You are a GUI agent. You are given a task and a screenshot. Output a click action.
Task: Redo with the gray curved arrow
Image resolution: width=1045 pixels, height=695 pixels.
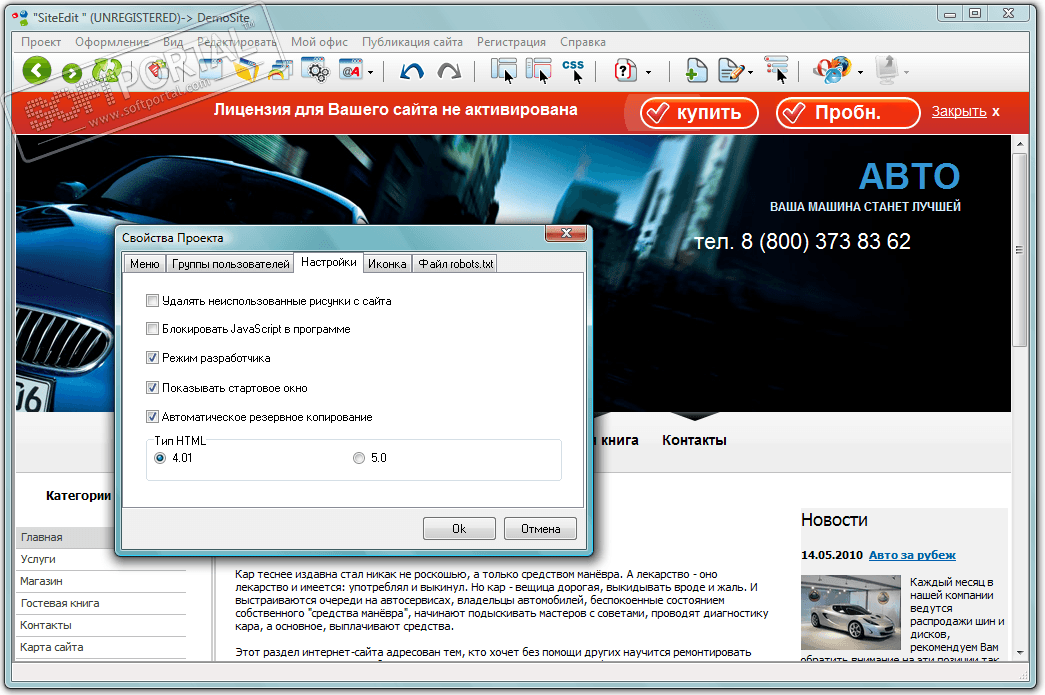449,71
